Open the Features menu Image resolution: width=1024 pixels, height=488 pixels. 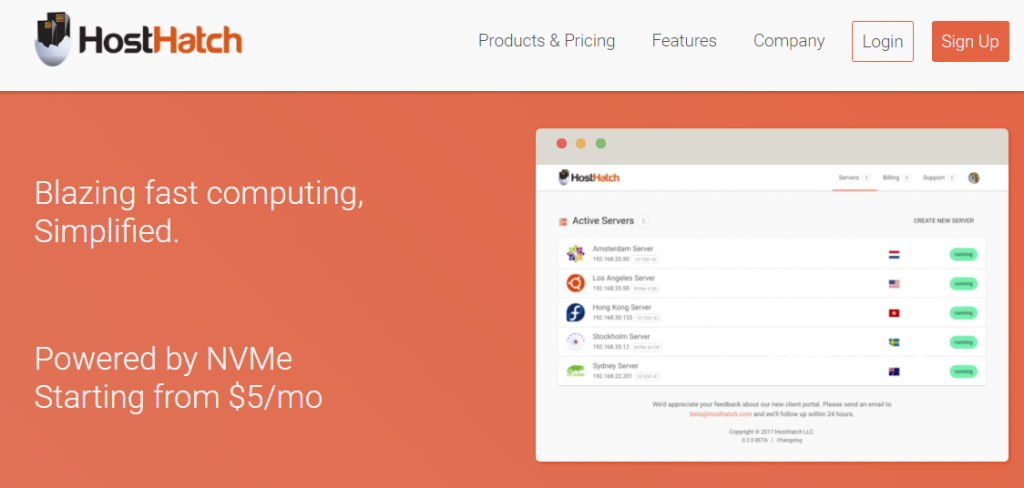[x=684, y=41]
